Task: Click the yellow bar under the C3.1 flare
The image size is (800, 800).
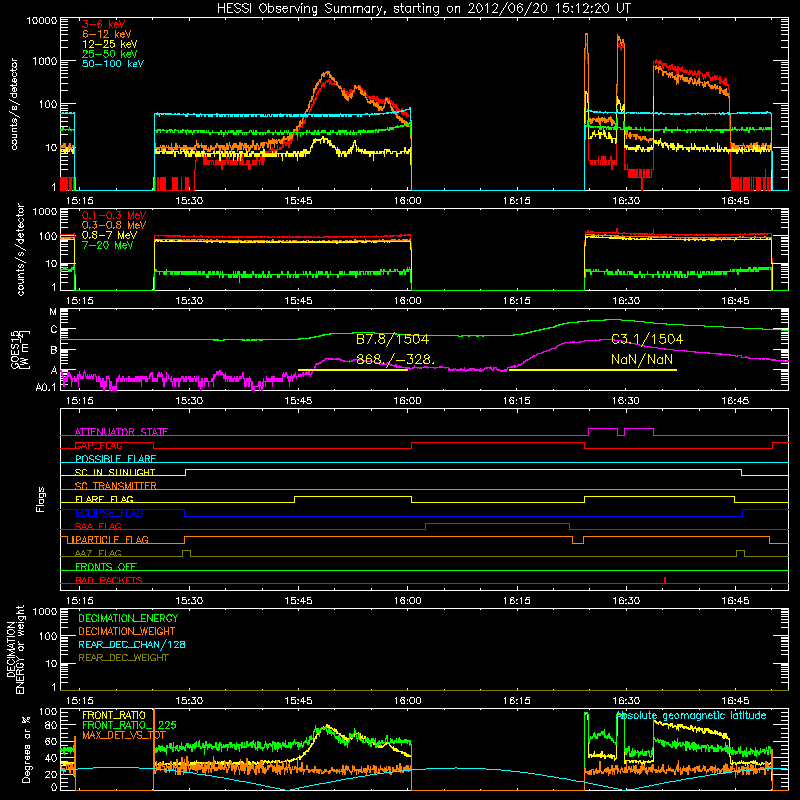Action: 593,370
